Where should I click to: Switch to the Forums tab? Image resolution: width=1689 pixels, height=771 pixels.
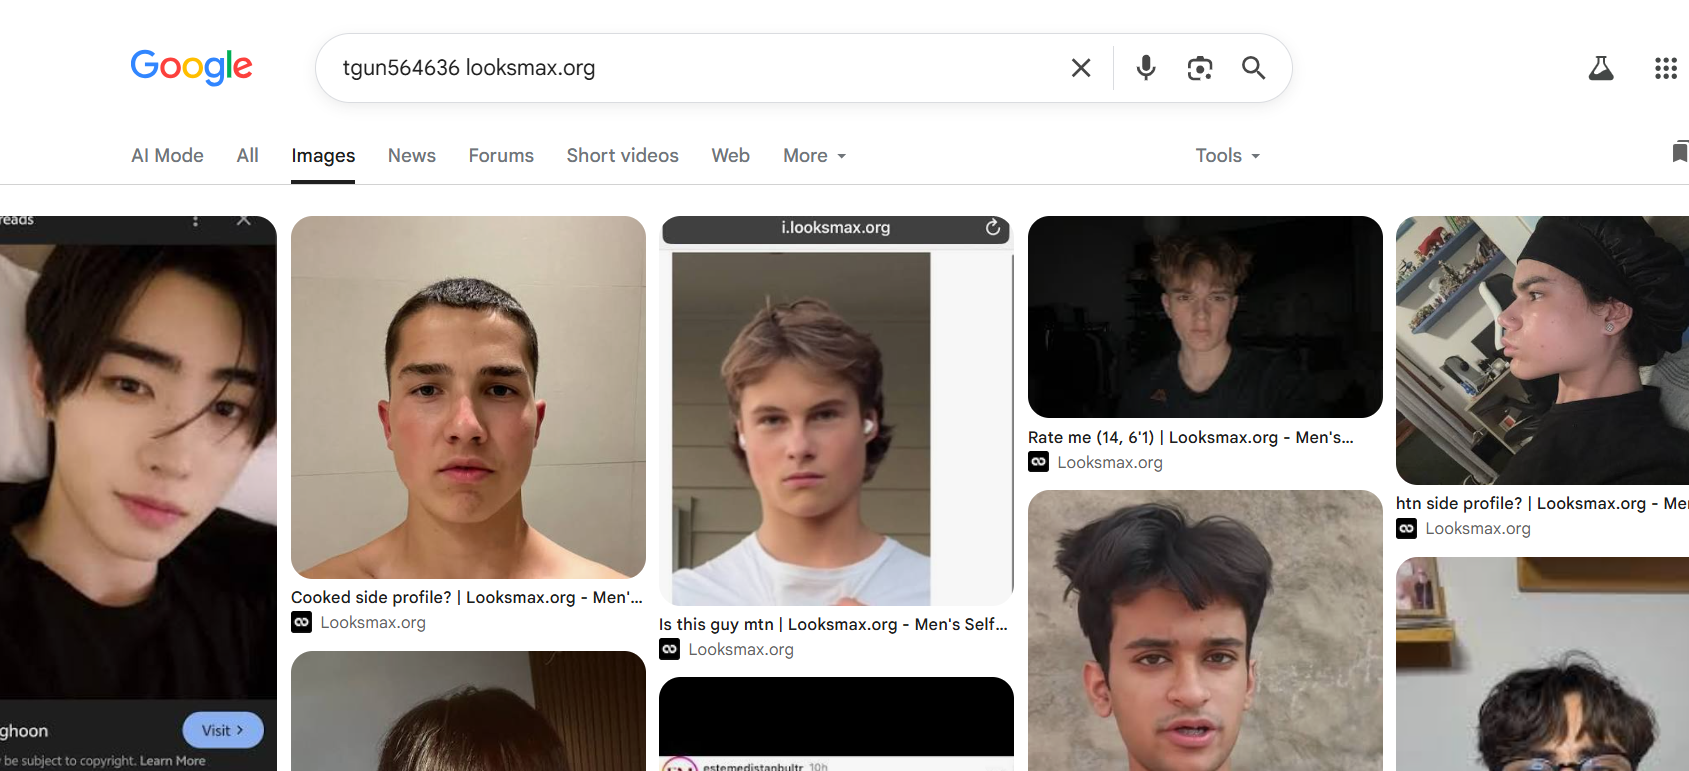[501, 156]
